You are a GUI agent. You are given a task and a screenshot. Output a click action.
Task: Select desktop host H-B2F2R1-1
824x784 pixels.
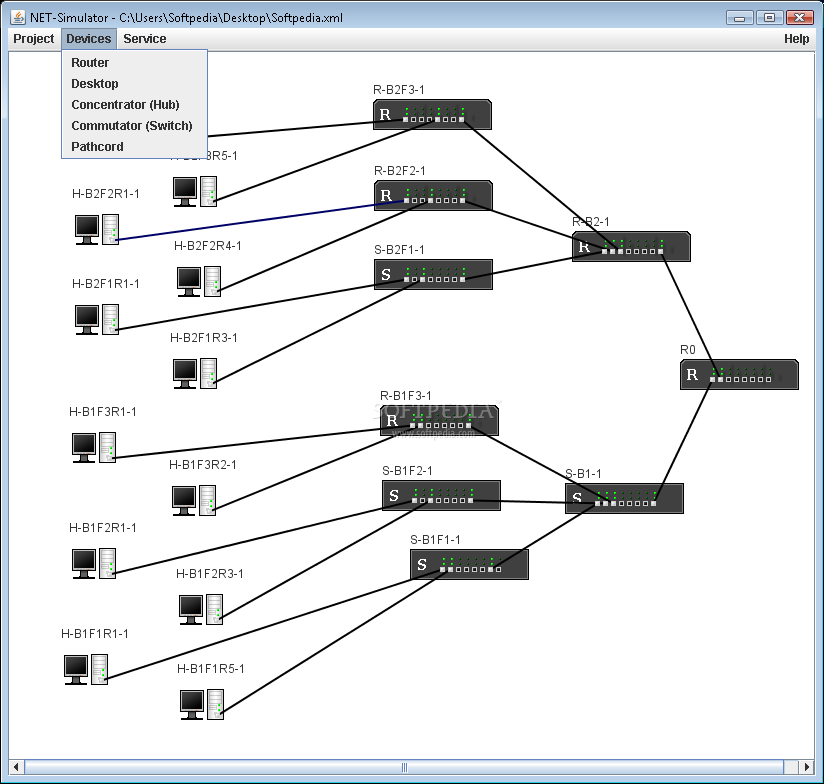[97, 230]
